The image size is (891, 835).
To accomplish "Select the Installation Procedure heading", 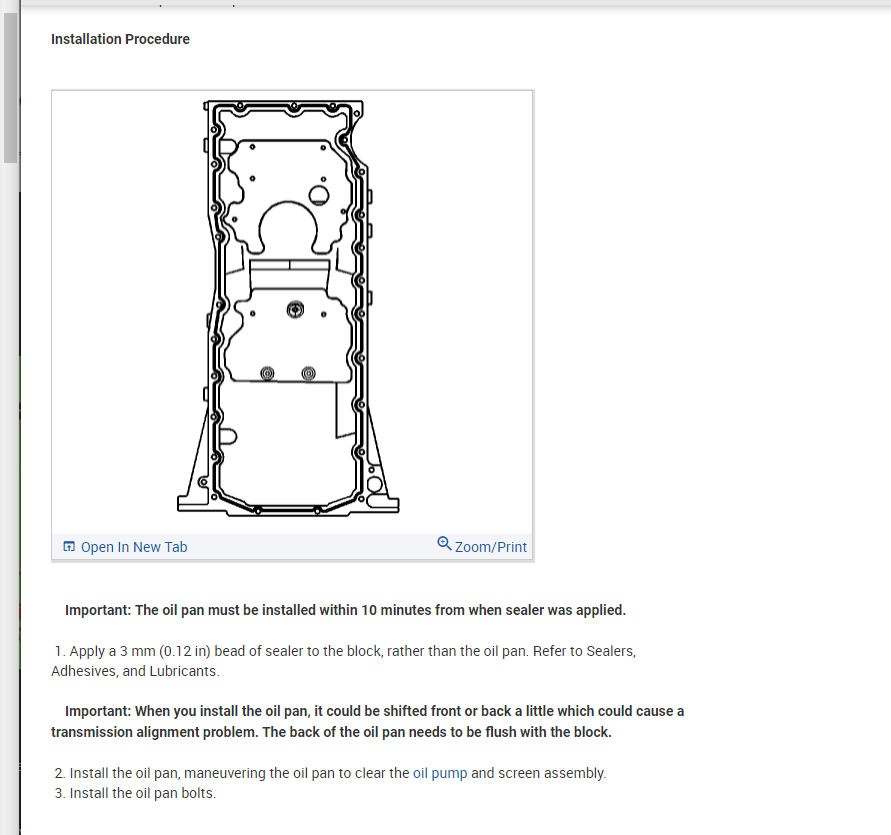I will 120,39.
